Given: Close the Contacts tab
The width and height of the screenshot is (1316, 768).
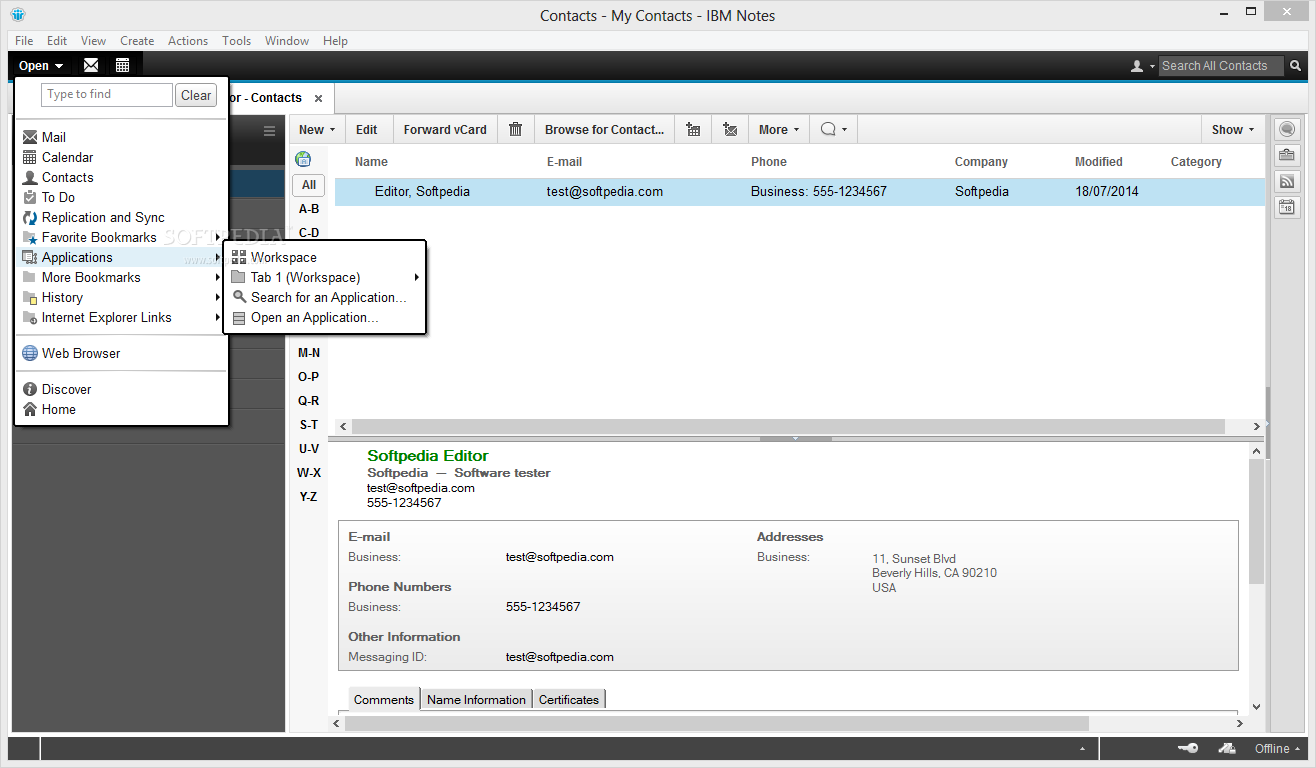Looking at the screenshot, I should (x=318, y=98).
